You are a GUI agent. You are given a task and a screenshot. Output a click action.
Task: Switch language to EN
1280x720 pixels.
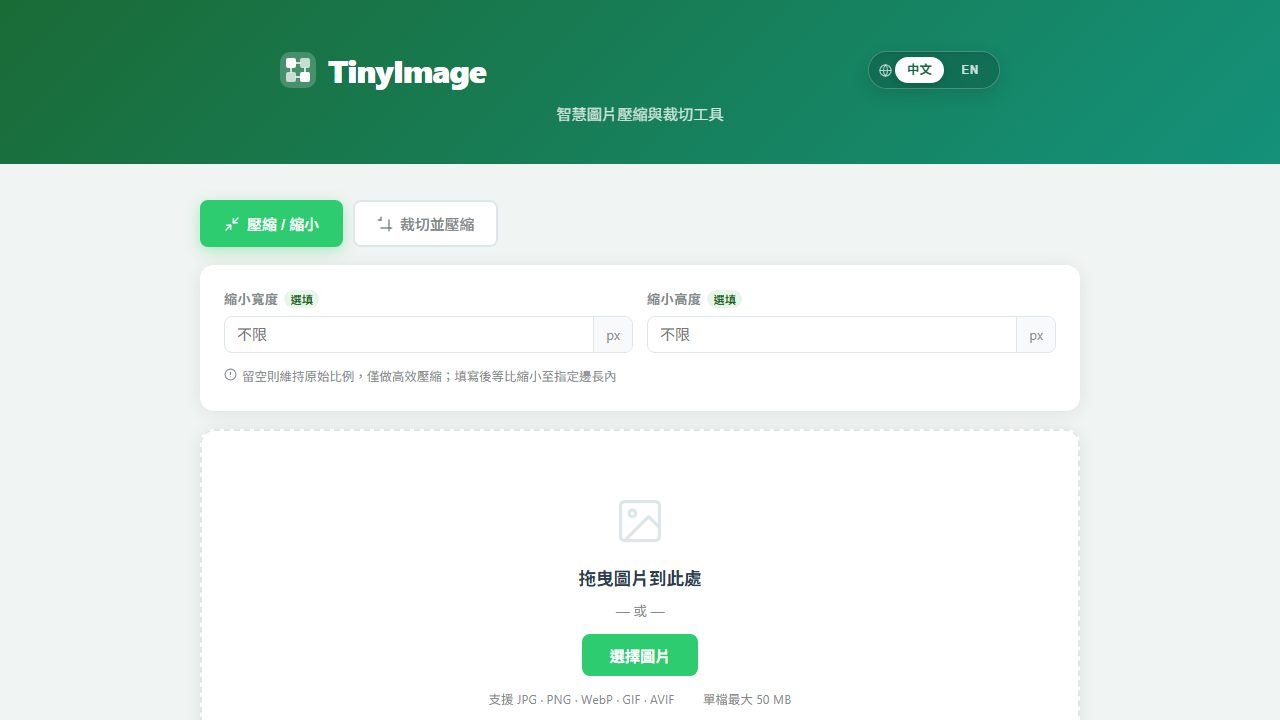point(970,70)
